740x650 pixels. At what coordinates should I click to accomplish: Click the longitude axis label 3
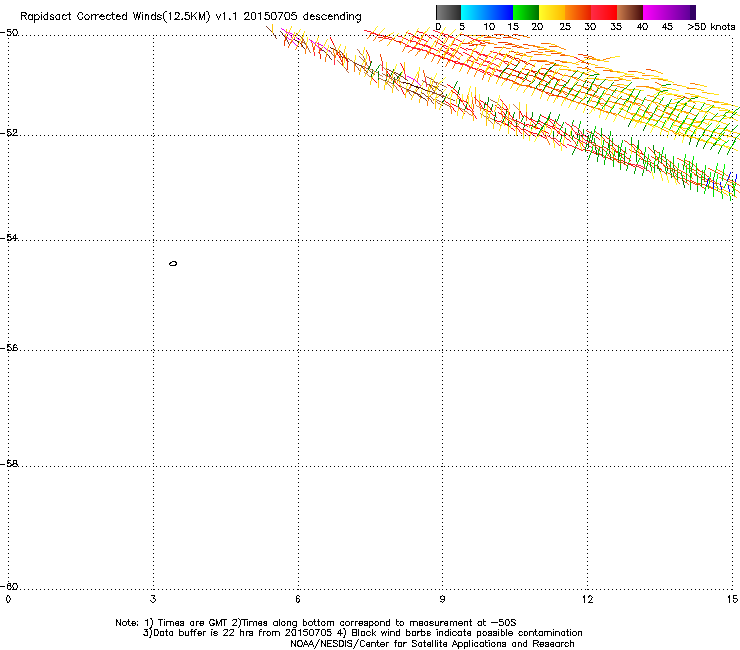[x=153, y=599]
